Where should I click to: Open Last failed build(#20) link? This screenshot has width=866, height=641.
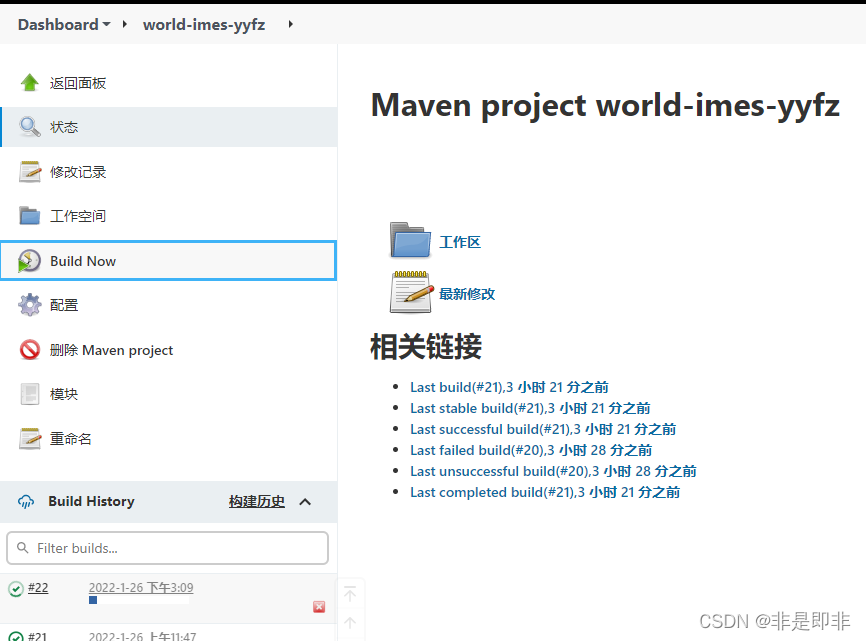tap(530, 450)
